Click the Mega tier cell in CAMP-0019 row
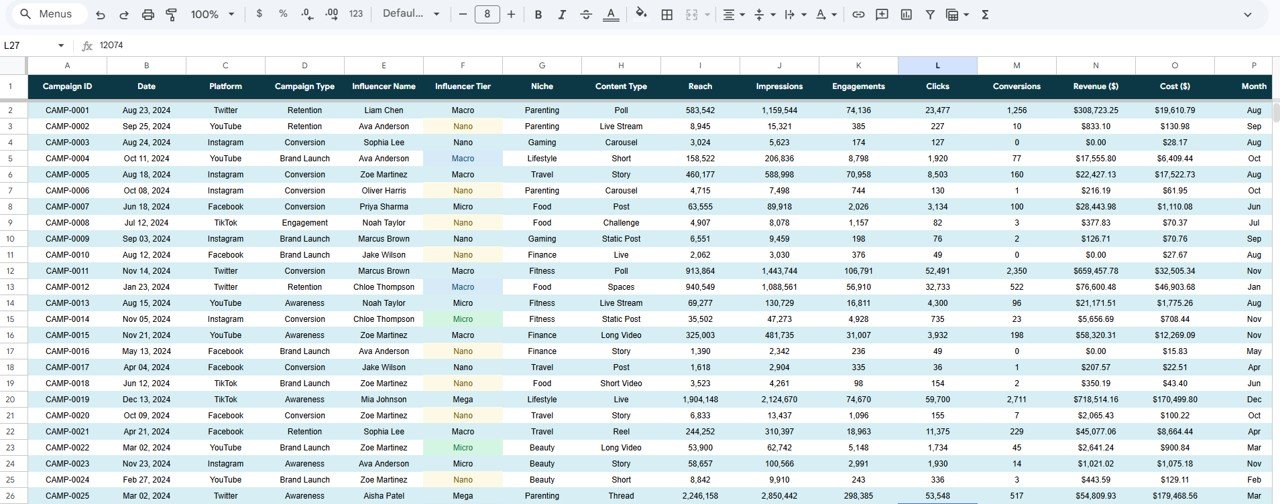This screenshot has height=504, width=1280. (x=463, y=399)
